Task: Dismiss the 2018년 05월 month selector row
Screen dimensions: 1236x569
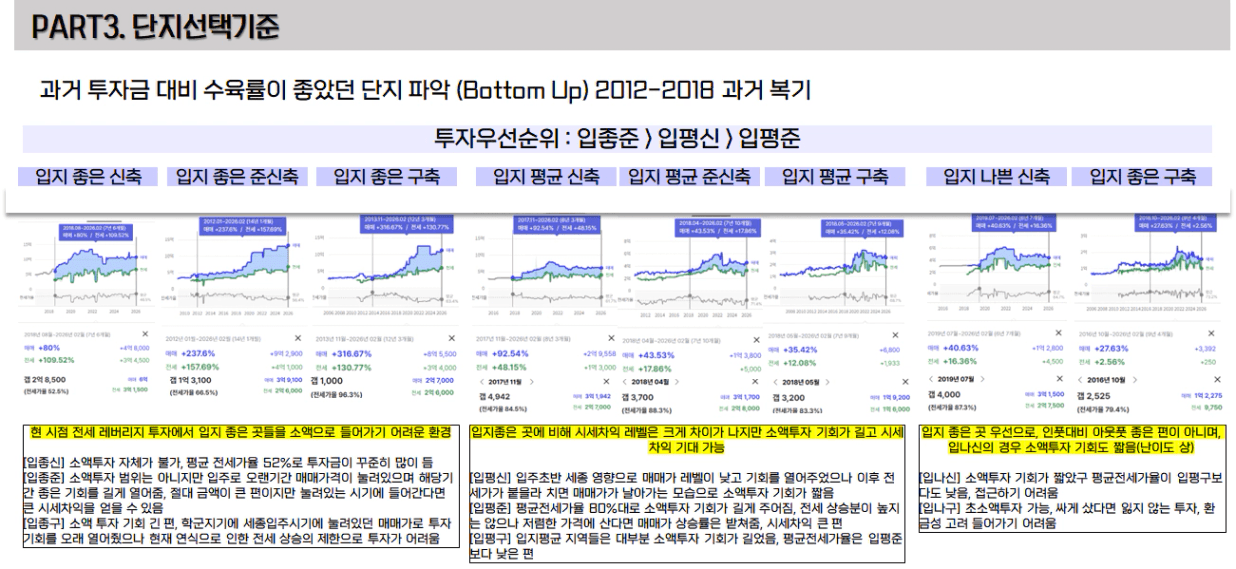Action: pyautogui.click(x=905, y=382)
